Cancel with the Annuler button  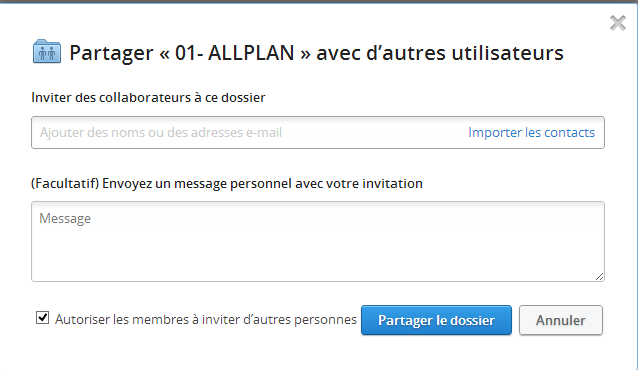pos(561,320)
